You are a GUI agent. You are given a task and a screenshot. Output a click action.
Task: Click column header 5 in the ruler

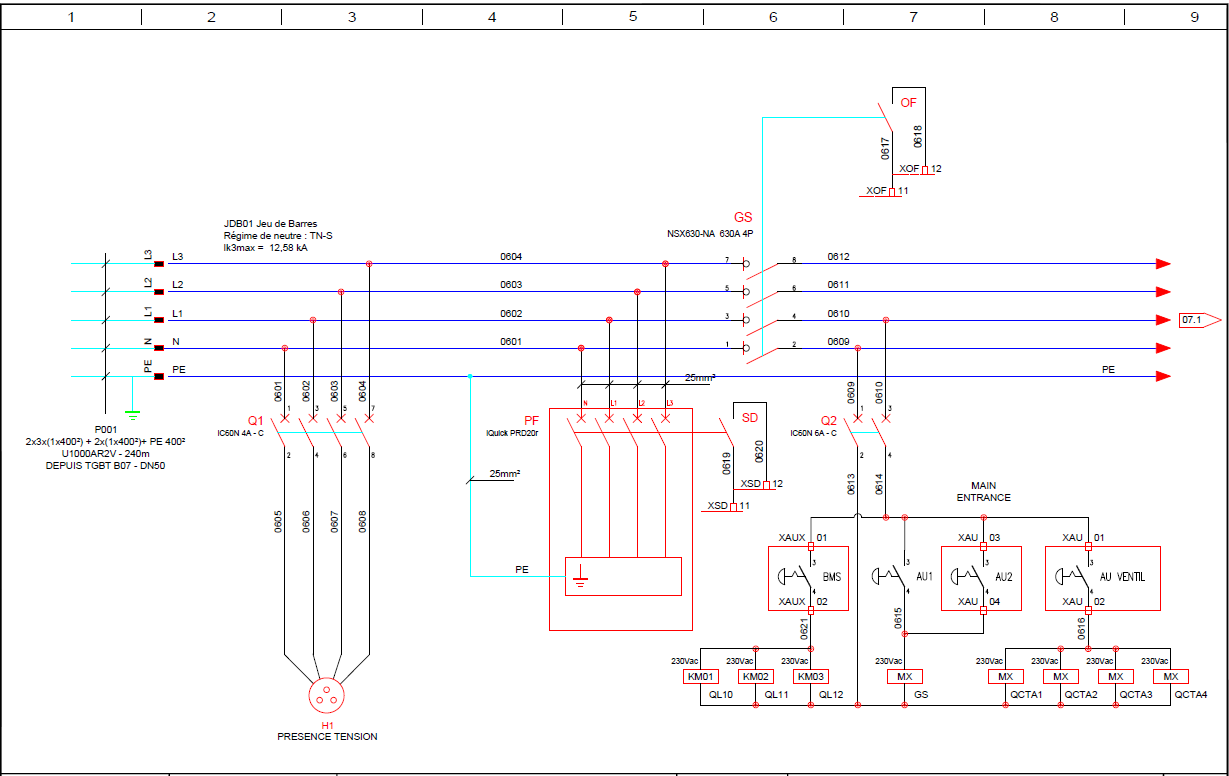click(632, 17)
